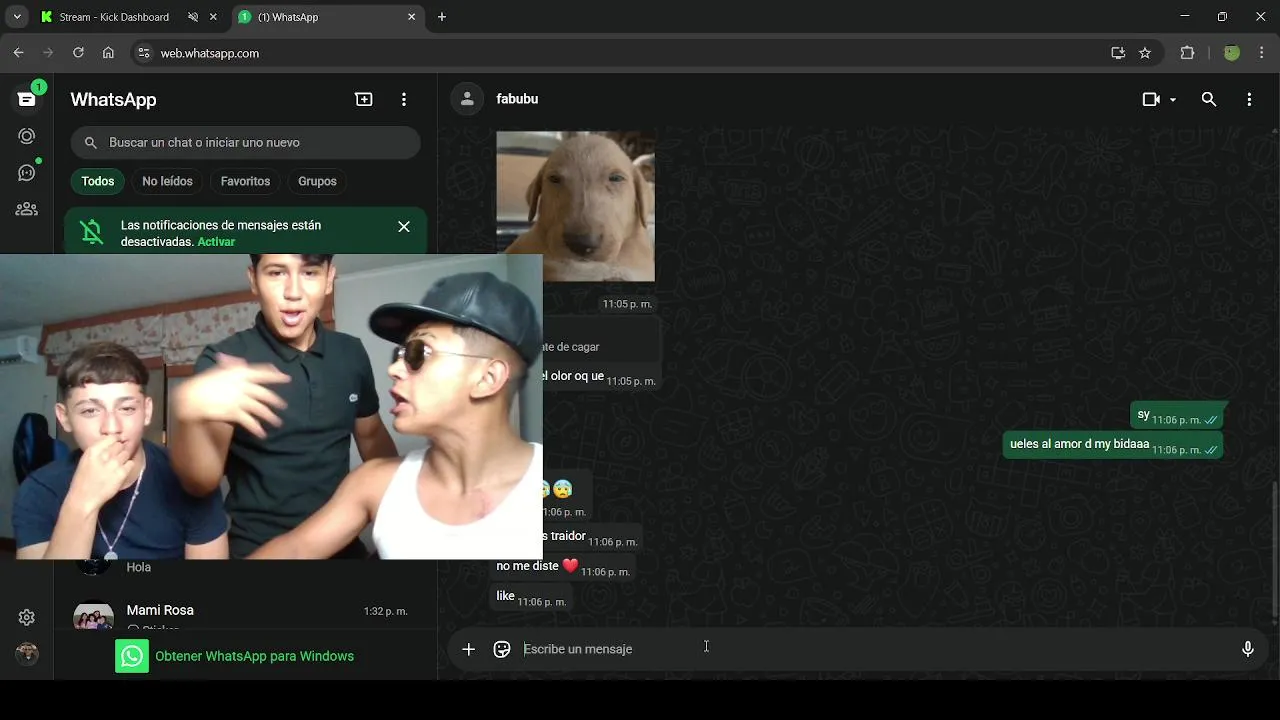Start a video call with fabubu

tap(1151, 99)
